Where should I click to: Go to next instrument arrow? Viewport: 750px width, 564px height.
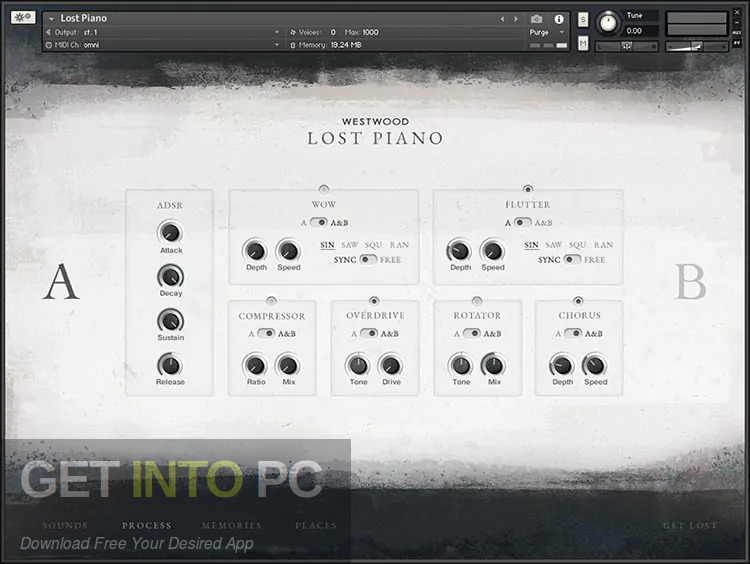pyautogui.click(x=516, y=19)
